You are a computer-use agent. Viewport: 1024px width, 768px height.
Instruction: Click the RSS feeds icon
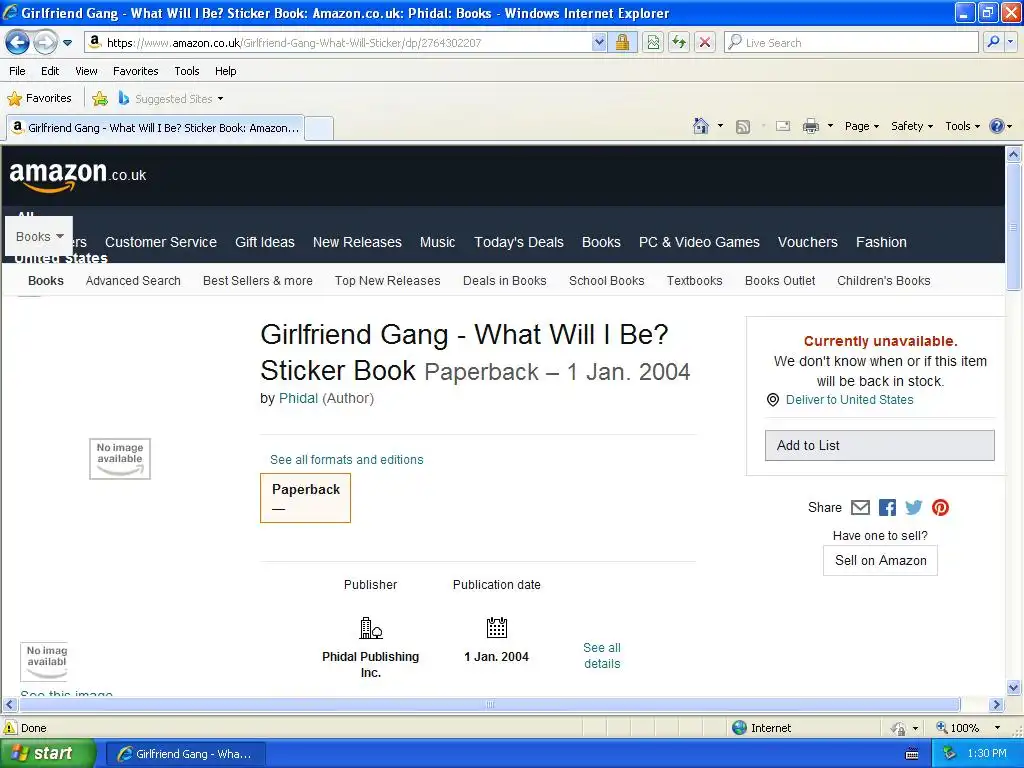(x=743, y=127)
